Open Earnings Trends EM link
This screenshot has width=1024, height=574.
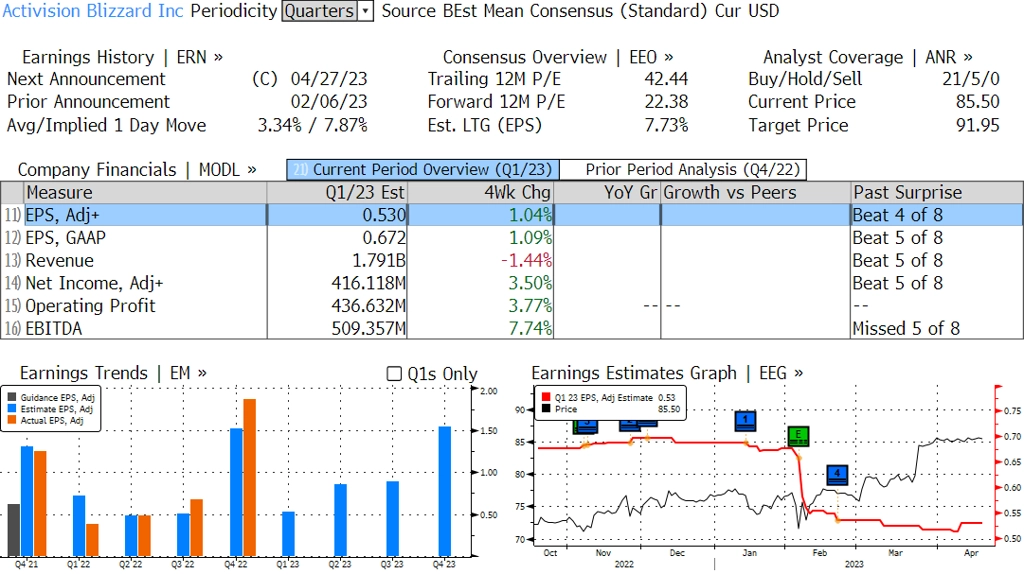(114, 373)
